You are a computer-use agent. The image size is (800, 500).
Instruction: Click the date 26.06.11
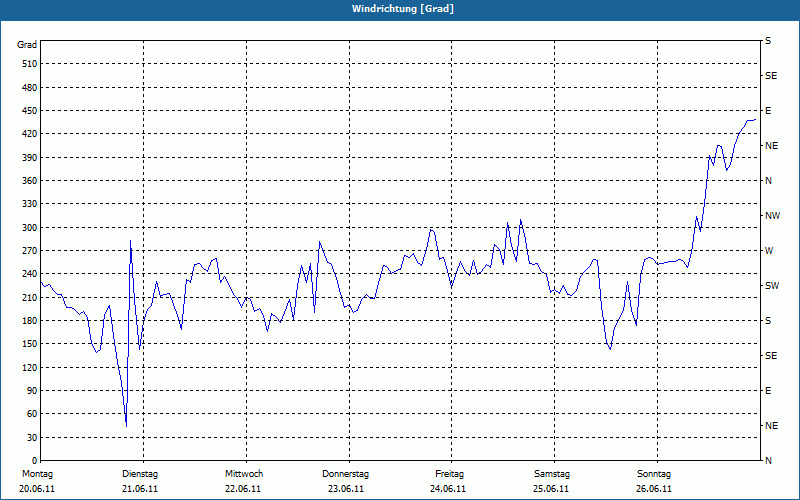click(654, 489)
